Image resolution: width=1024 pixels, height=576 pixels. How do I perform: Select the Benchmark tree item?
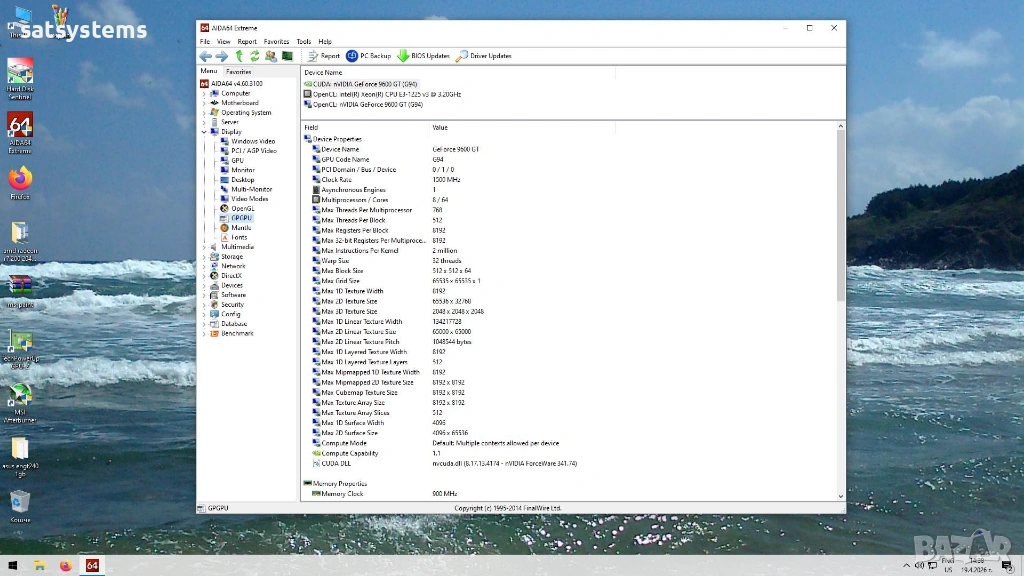point(237,333)
